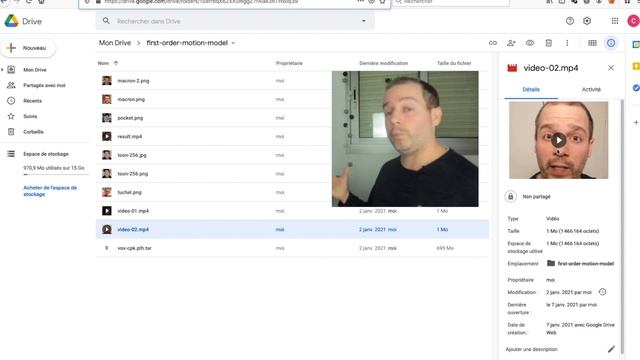Reverse sort direction arrow next to Nom
Viewport: 640px width, 360px height.
(x=116, y=63)
